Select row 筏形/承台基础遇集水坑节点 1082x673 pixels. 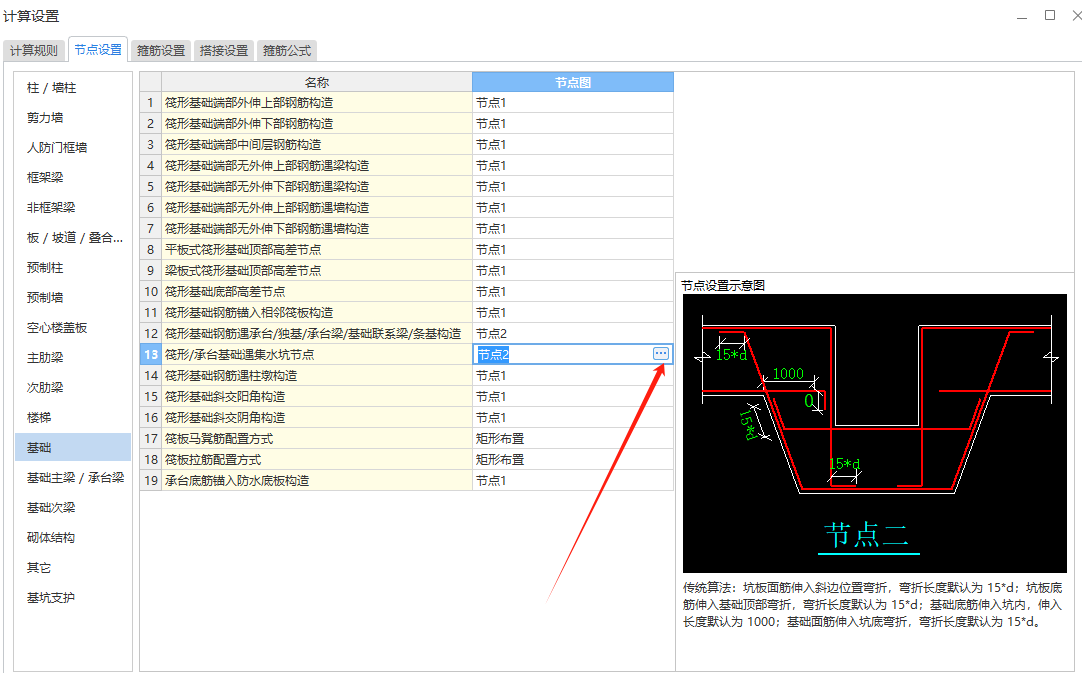tap(317, 355)
